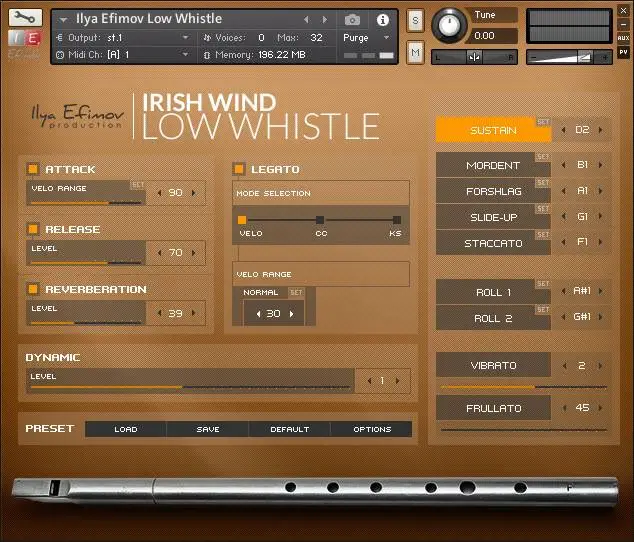The width and height of the screenshot is (634, 542).
Task: Select the SUSTAIN articulation
Action: point(493,130)
